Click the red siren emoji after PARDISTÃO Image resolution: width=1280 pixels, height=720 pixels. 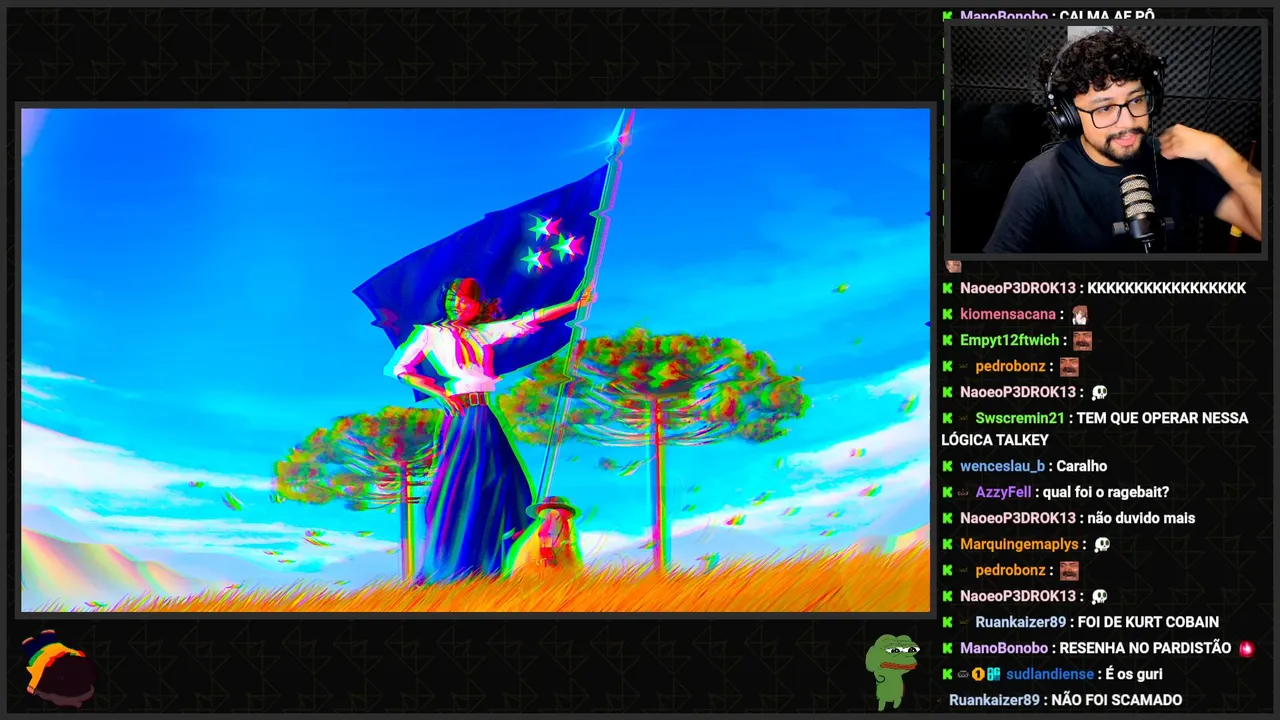pos(1246,649)
